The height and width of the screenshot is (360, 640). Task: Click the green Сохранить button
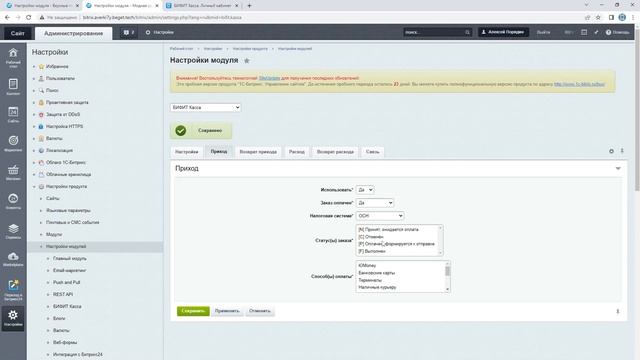[193, 311]
